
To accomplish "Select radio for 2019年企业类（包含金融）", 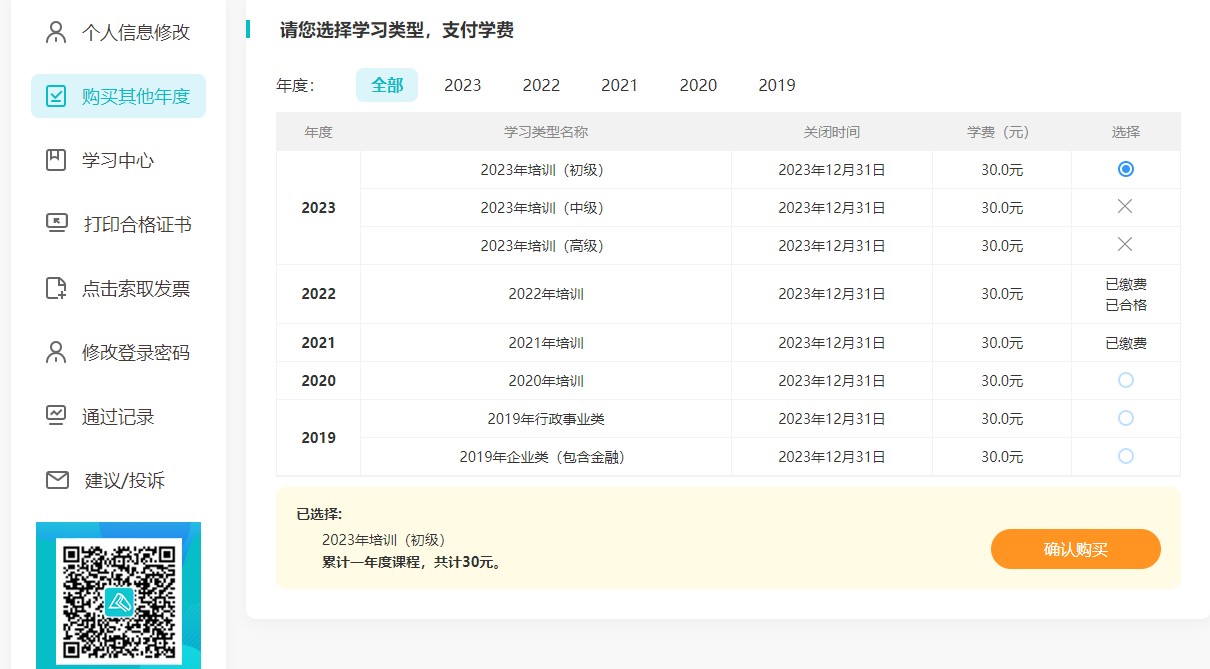I will tap(1126, 456).
